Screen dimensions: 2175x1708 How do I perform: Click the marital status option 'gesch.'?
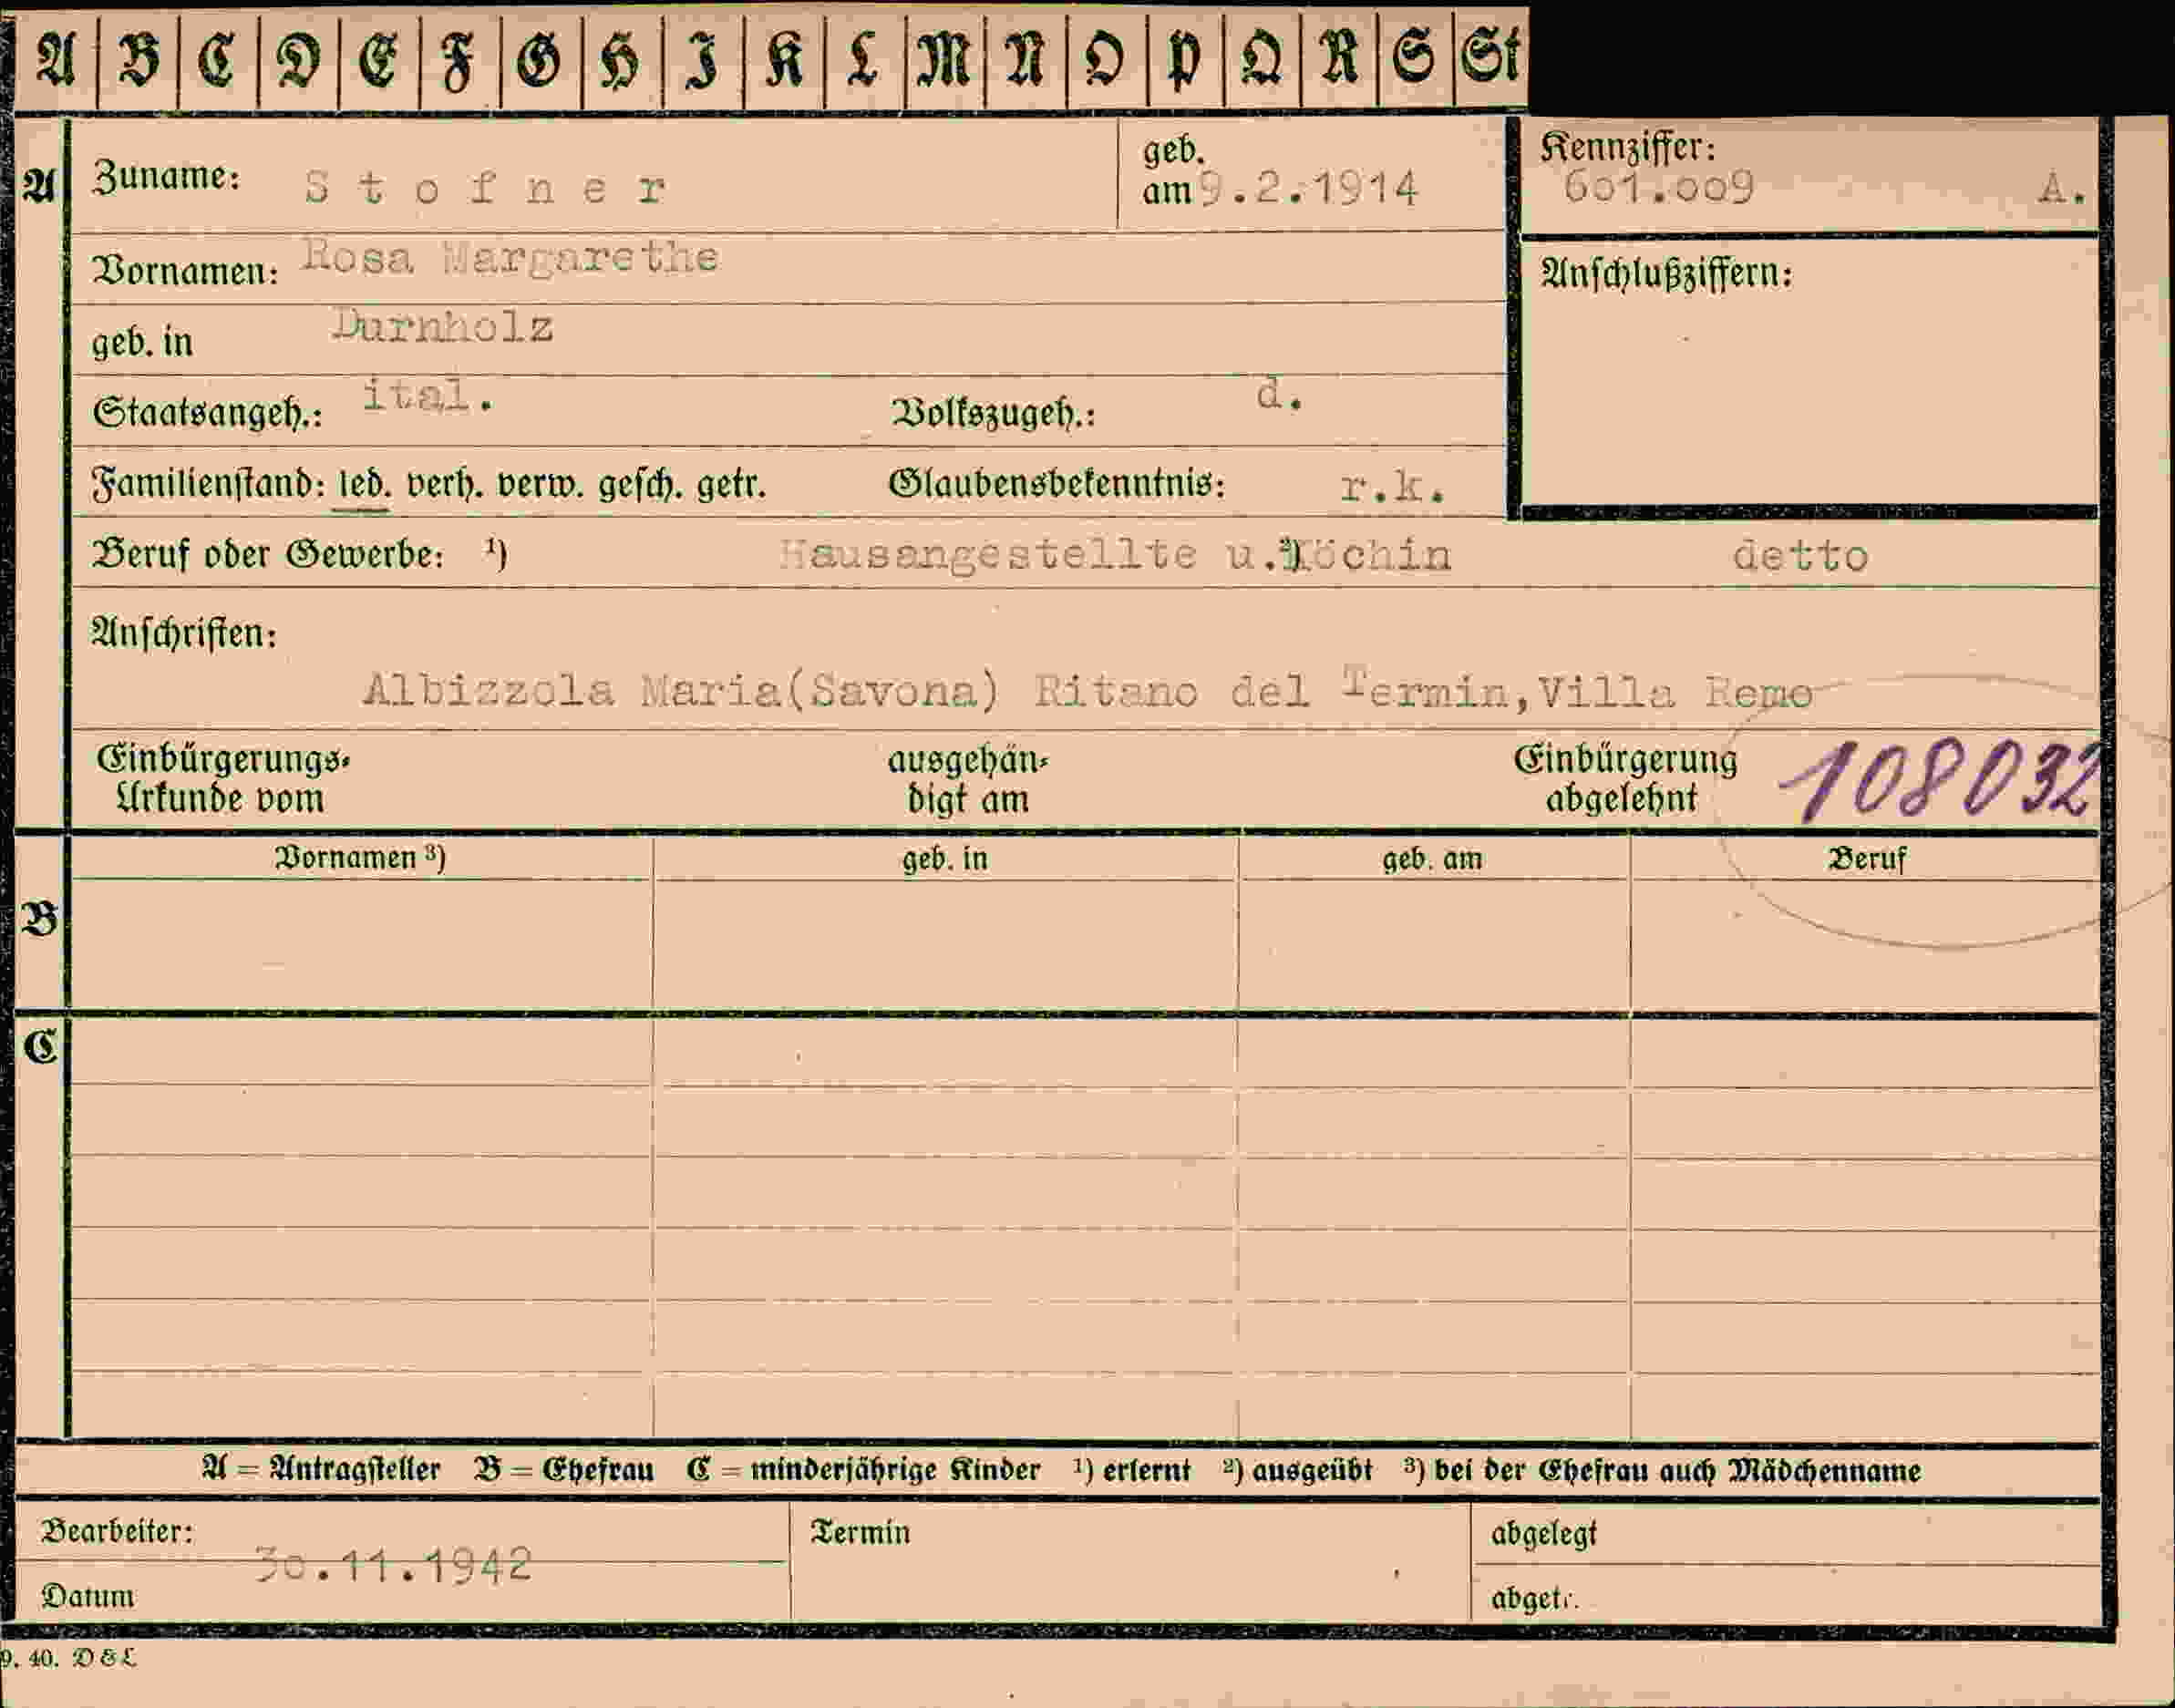(x=642, y=486)
